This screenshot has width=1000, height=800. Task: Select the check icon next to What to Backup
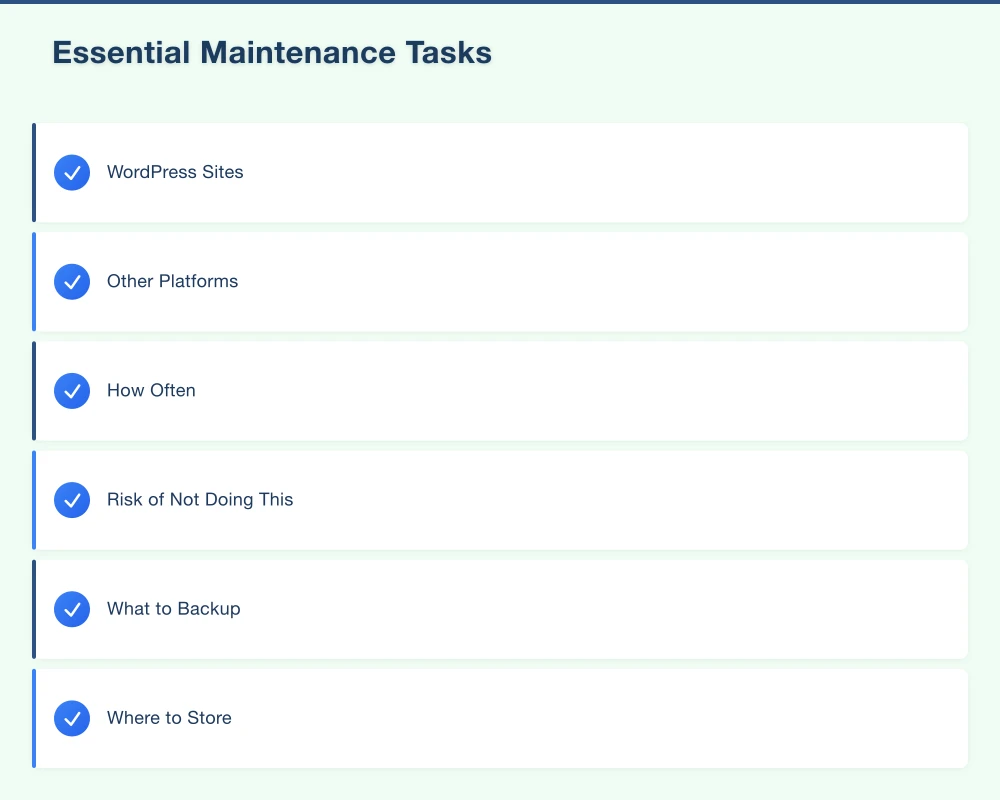(71, 609)
